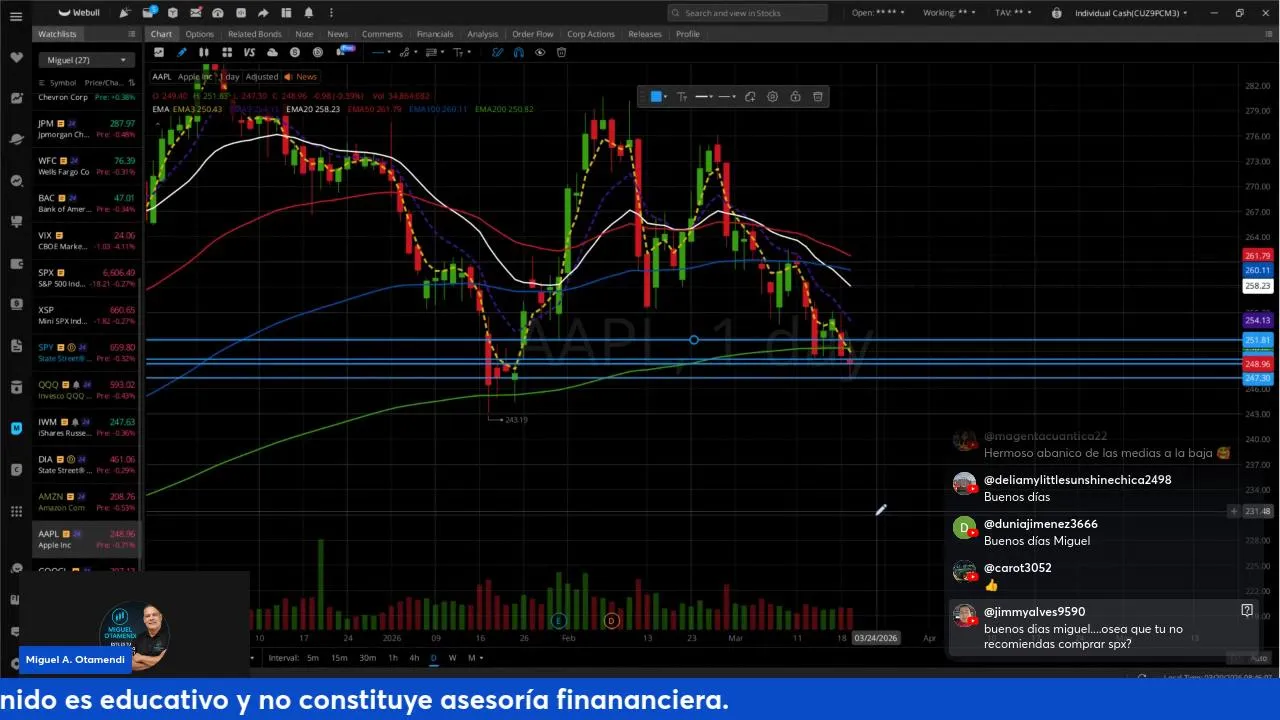The height and width of the screenshot is (720, 1280).
Task: Open the text style icon in floating toolbar
Action: click(x=682, y=97)
